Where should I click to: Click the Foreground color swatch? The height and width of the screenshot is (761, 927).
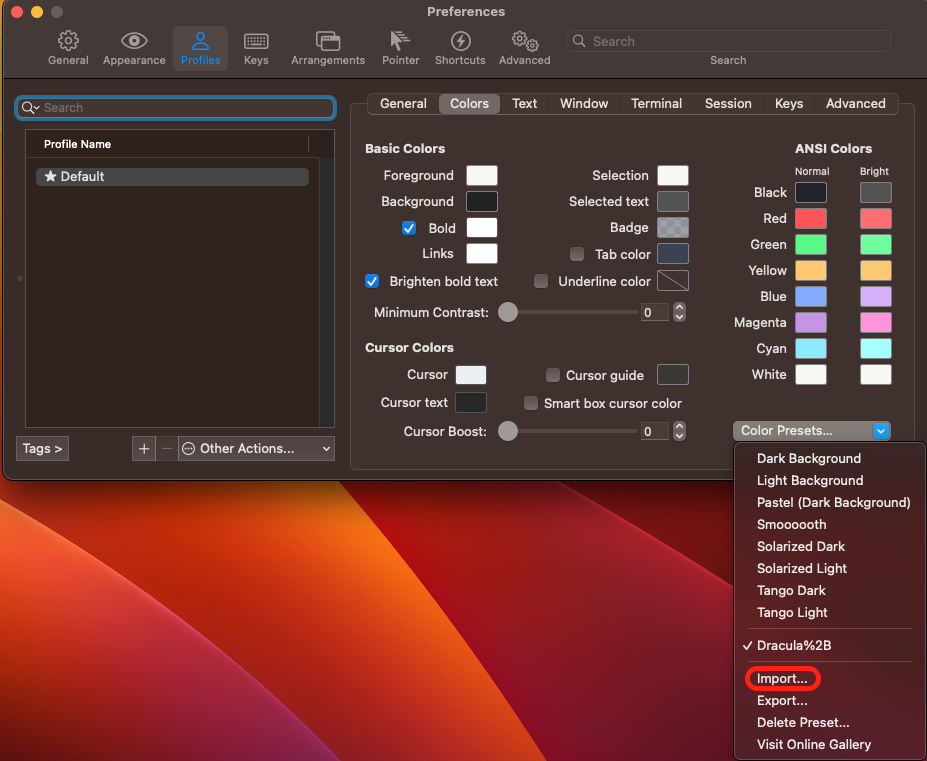[482, 176]
